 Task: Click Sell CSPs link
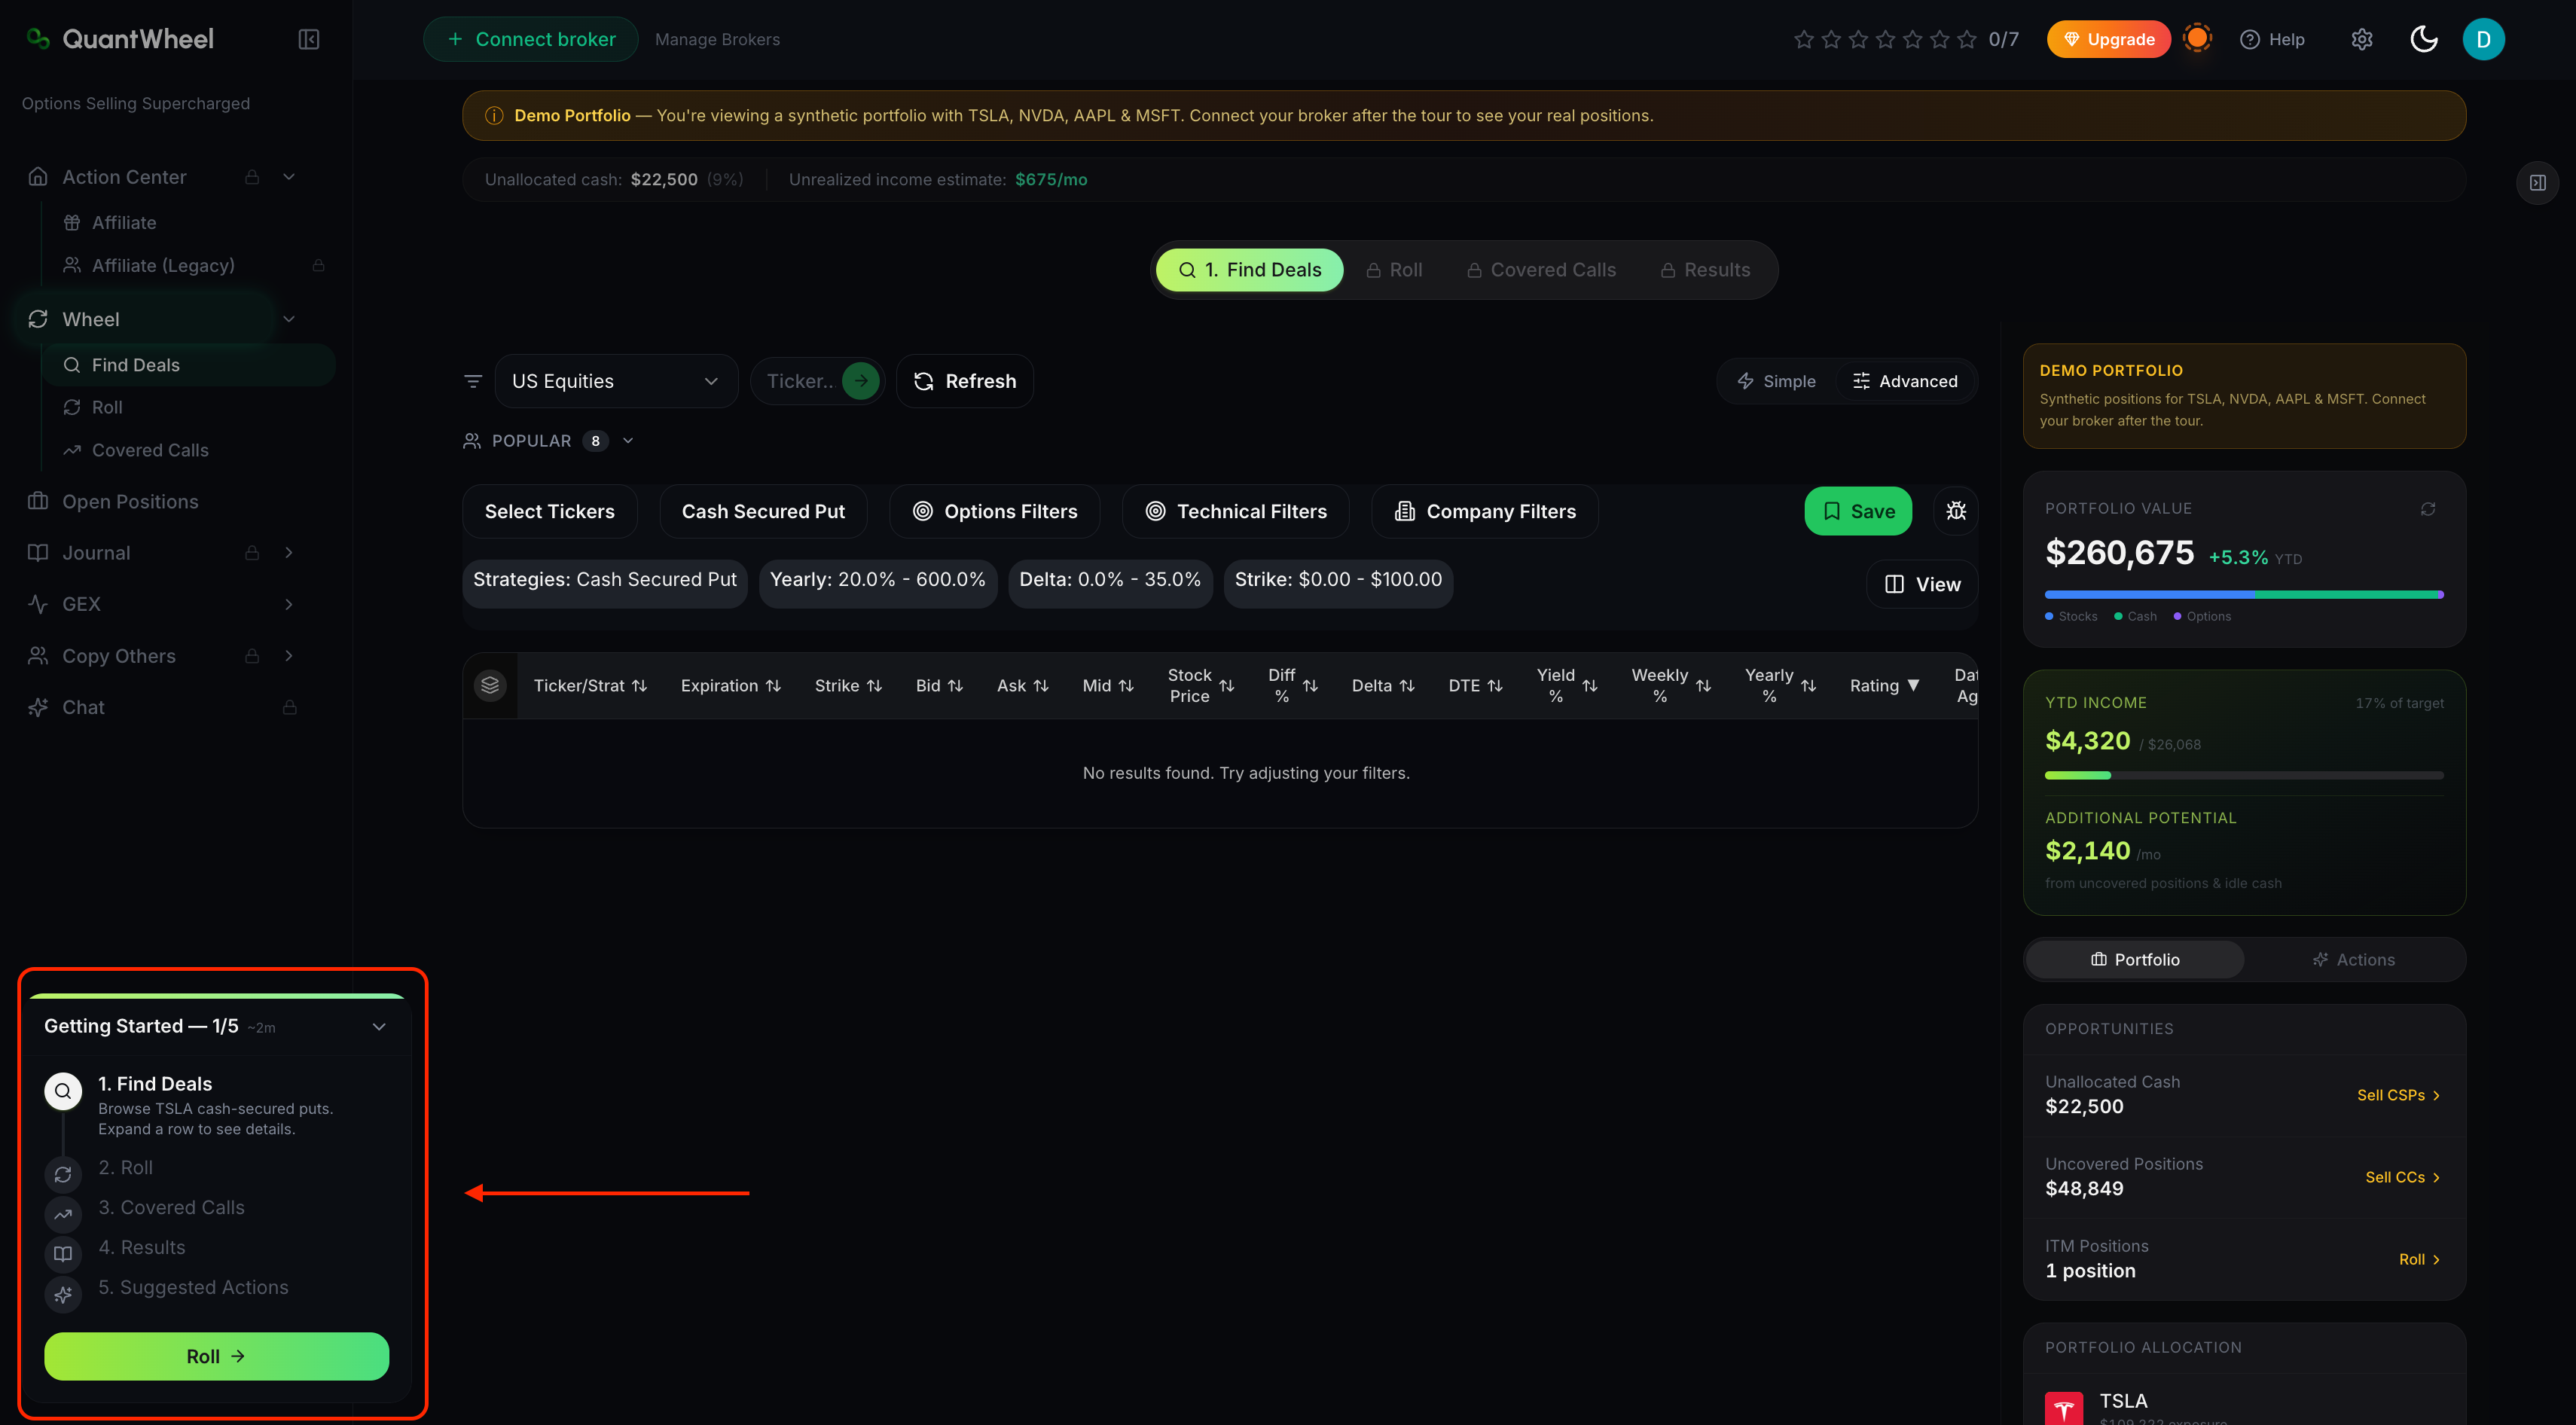pyautogui.click(x=2398, y=1095)
